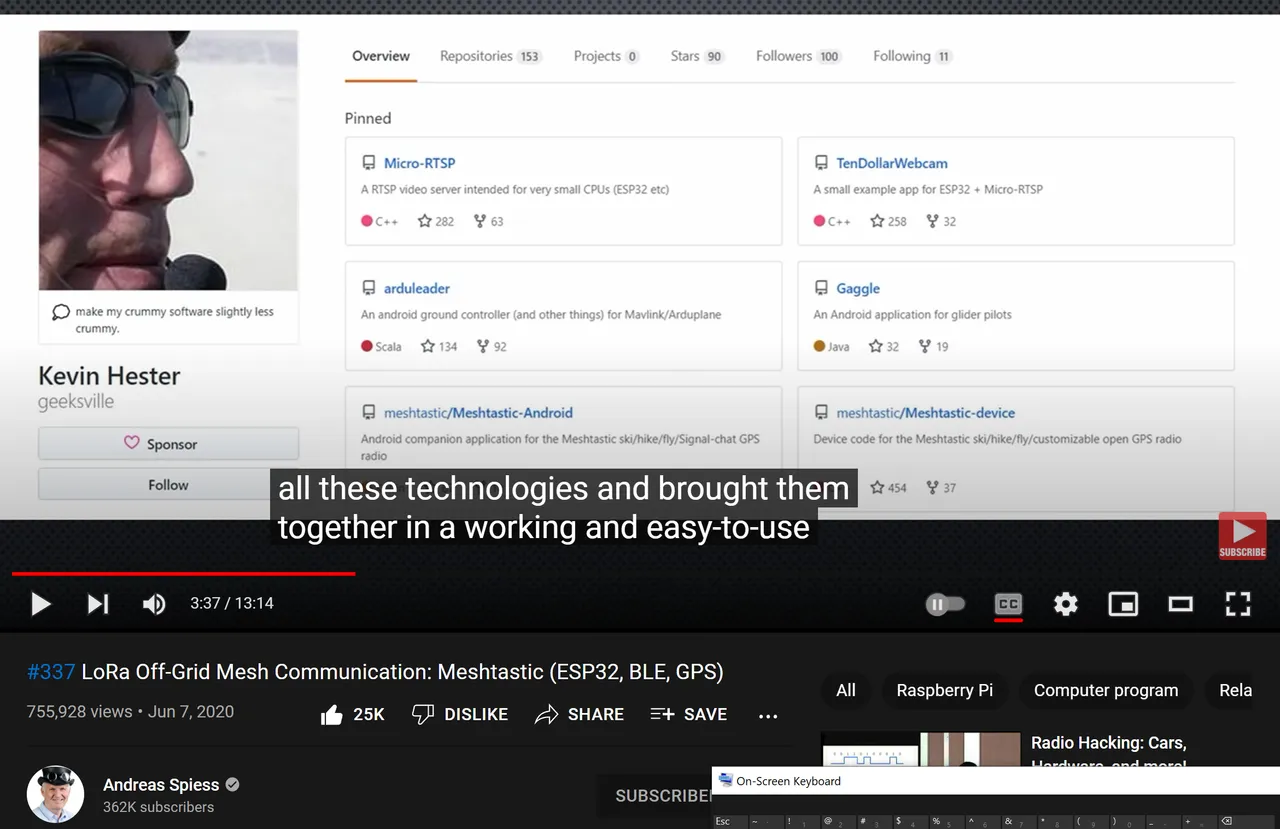Click the 3:37 / 13:14 time display

(x=232, y=604)
